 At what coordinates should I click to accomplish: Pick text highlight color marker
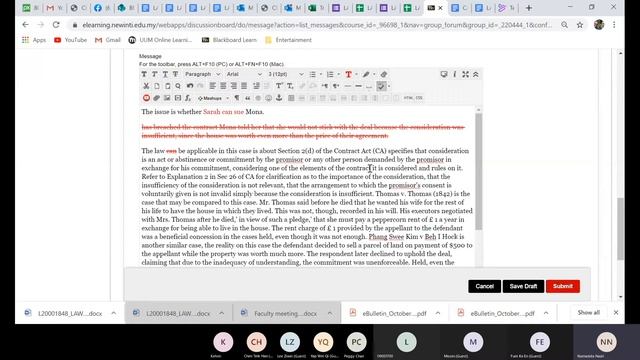[366, 74]
